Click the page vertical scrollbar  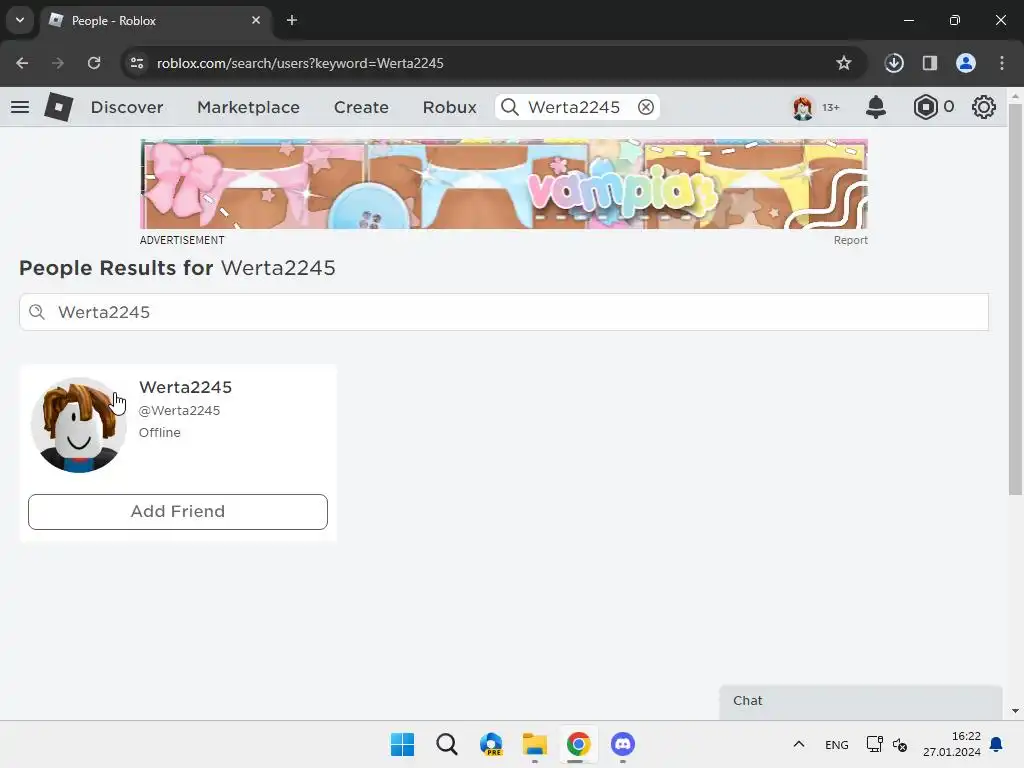point(1015,300)
